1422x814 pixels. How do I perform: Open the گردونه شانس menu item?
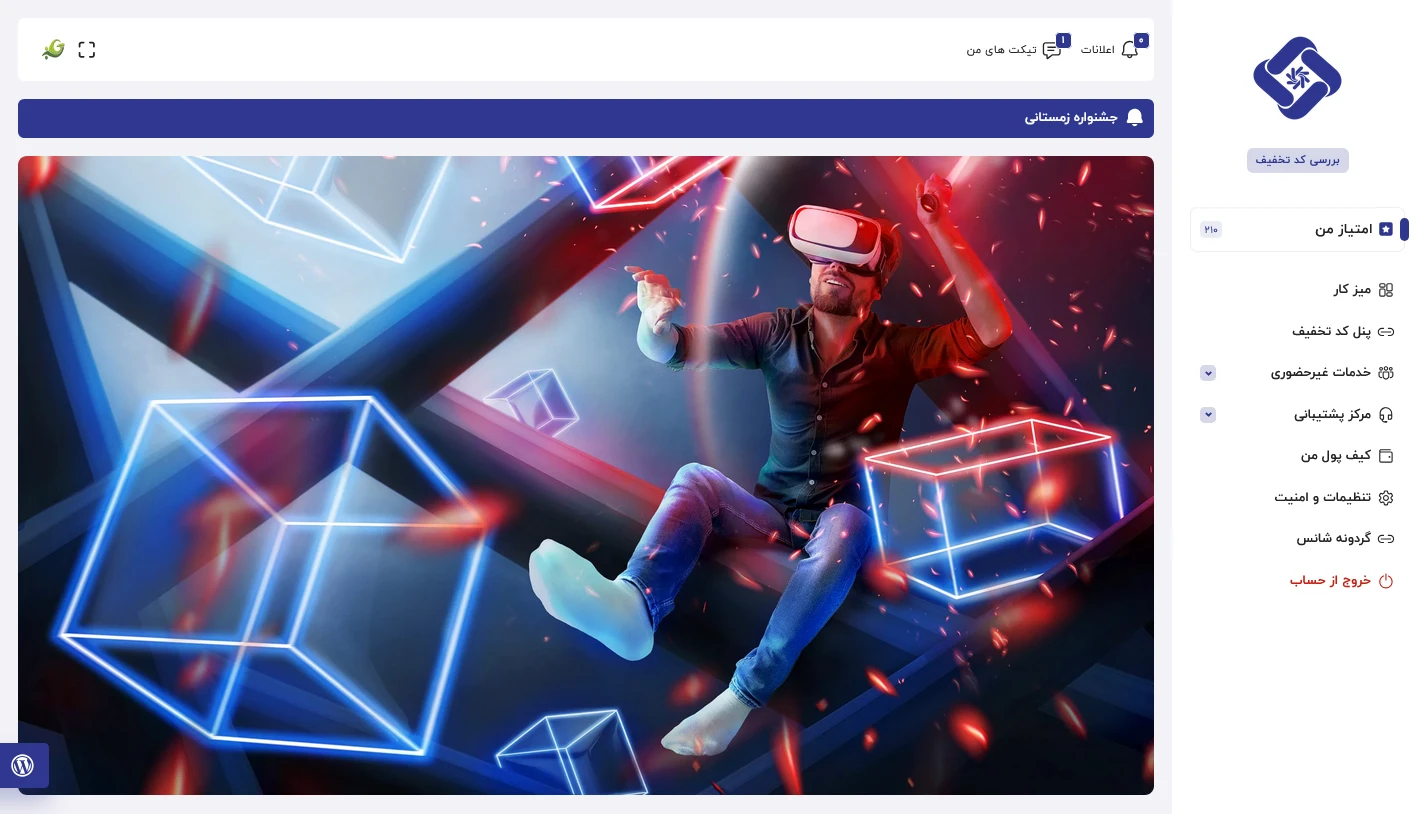tap(1335, 539)
